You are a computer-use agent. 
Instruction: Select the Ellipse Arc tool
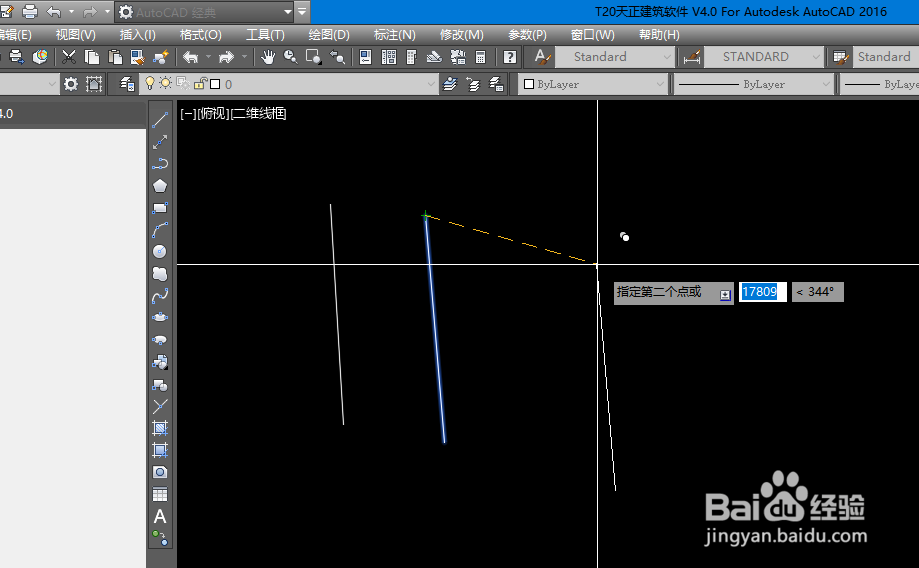[160, 340]
